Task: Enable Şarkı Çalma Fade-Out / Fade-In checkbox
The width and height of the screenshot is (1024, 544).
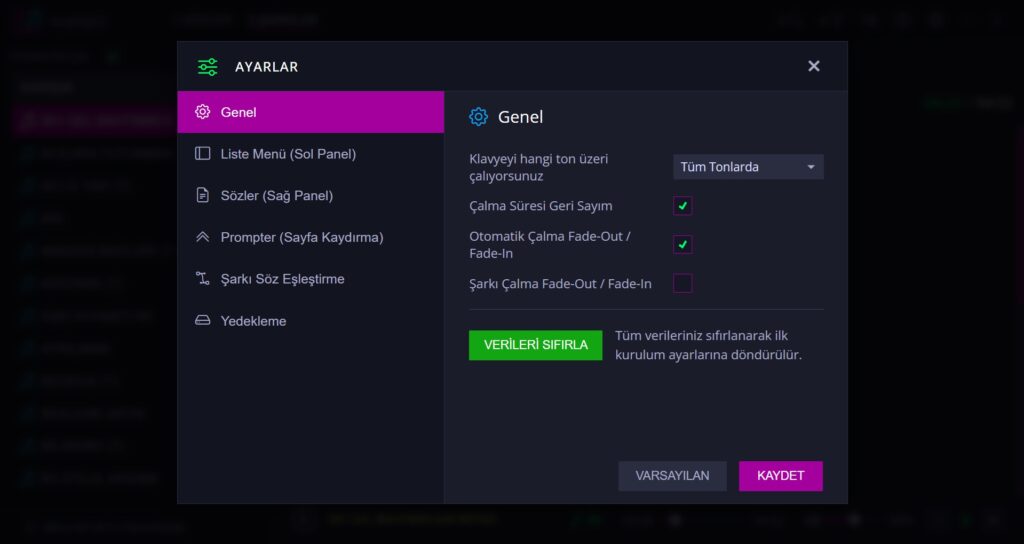Action: 682,283
